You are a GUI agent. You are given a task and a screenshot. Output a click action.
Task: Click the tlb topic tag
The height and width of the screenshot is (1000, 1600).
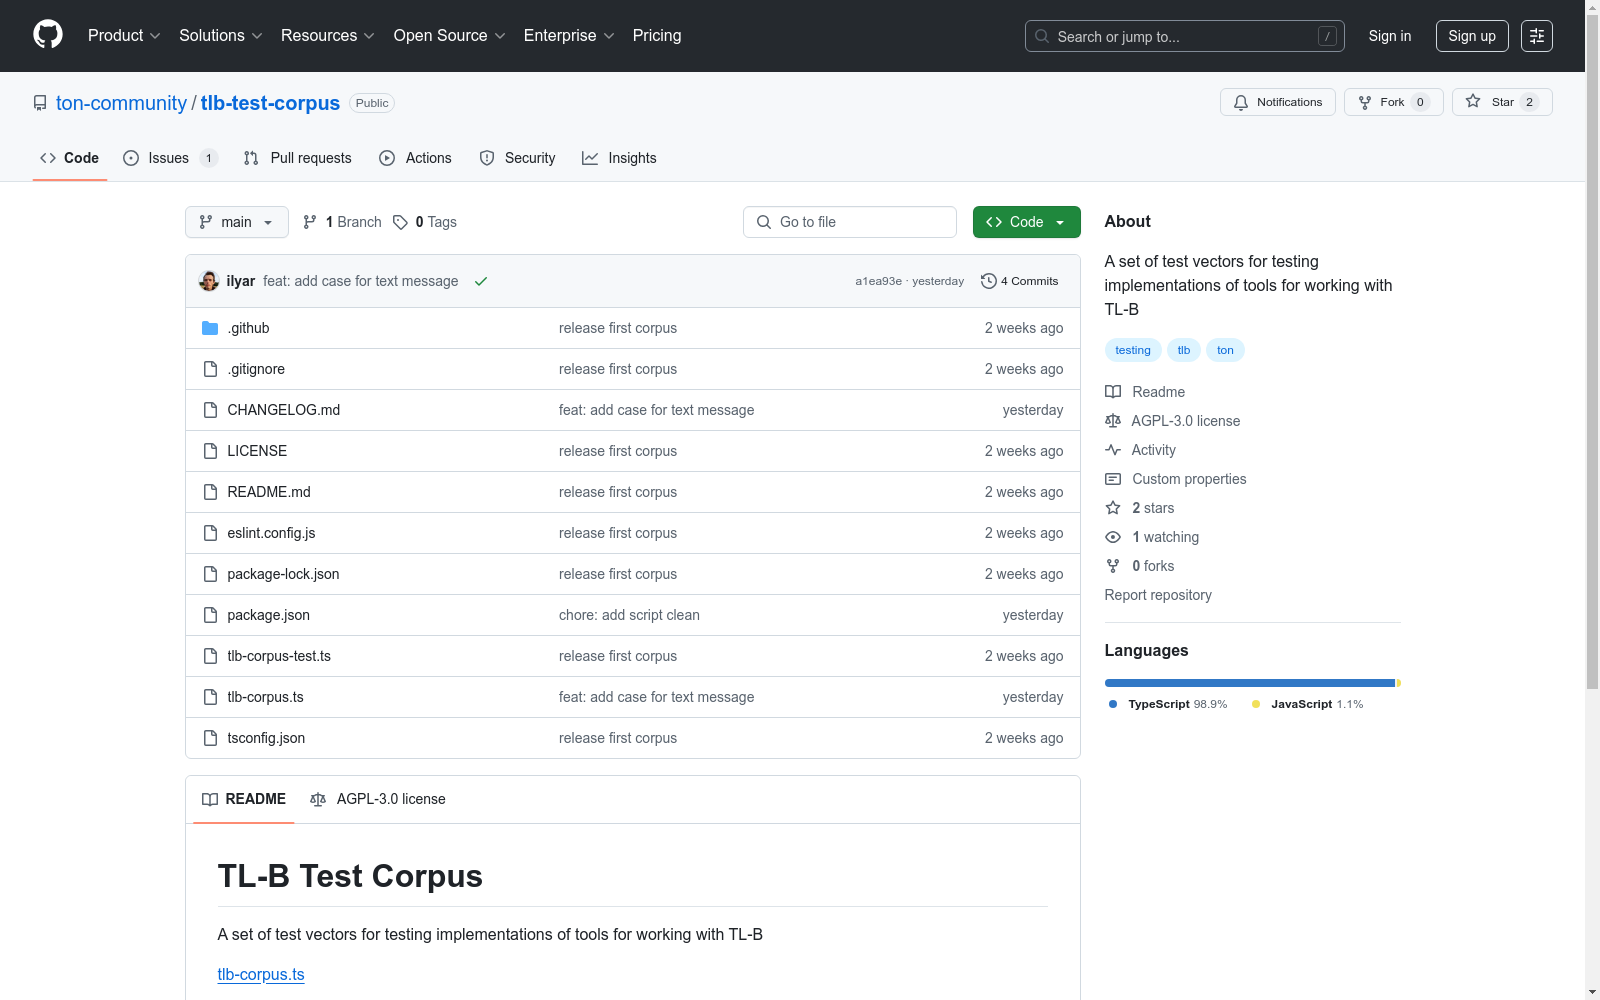[x=1184, y=350]
